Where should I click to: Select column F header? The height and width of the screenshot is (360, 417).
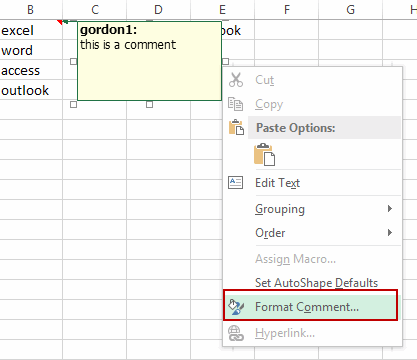[x=287, y=10]
